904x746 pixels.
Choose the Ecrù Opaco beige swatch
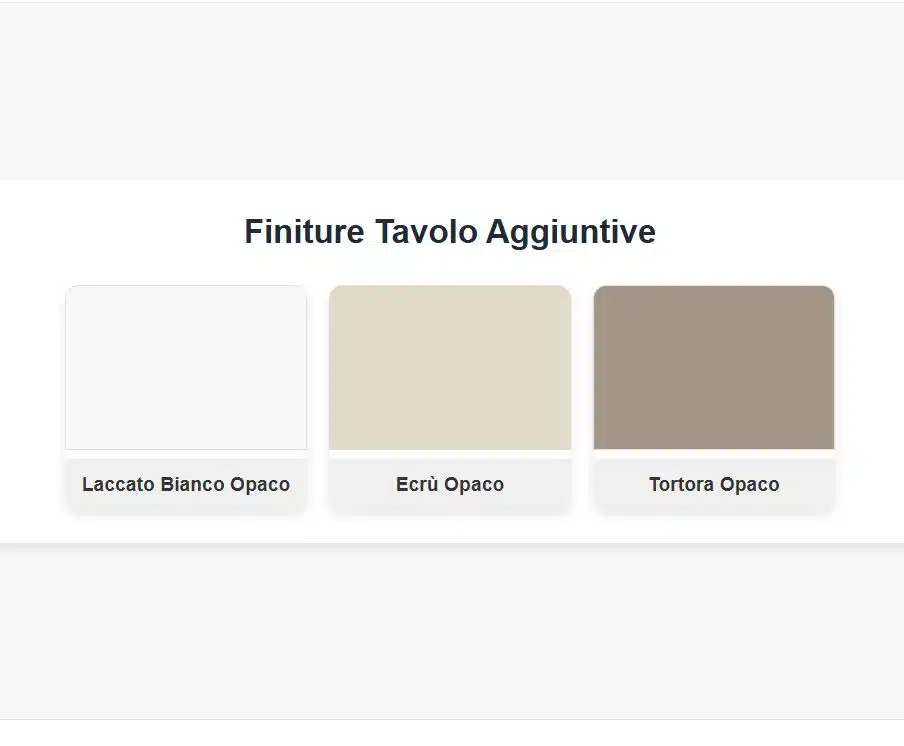pos(450,367)
